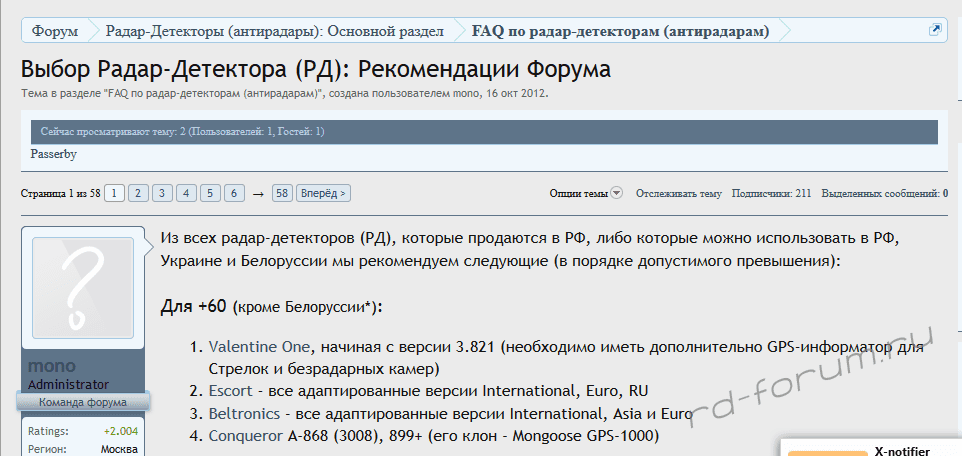
Task: Click the thread title Выбор Радар-Детектора heading
Action: point(315,69)
